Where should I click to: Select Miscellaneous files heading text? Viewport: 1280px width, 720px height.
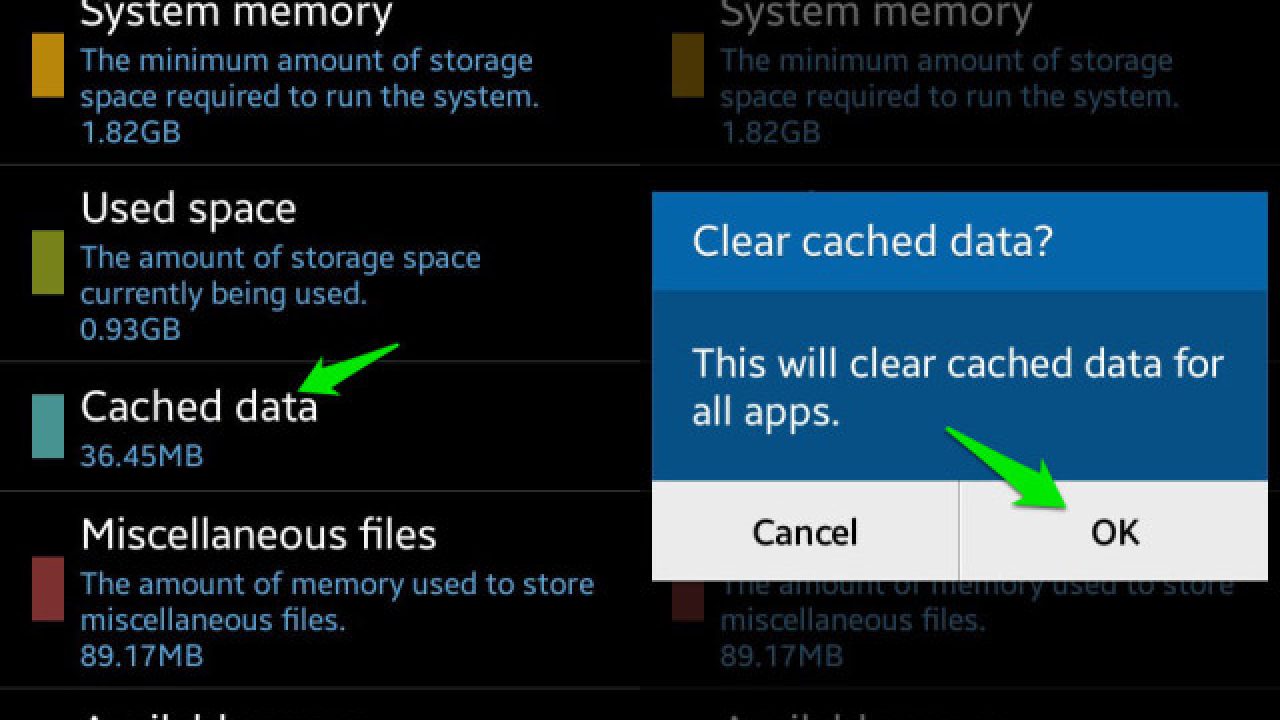(x=258, y=534)
